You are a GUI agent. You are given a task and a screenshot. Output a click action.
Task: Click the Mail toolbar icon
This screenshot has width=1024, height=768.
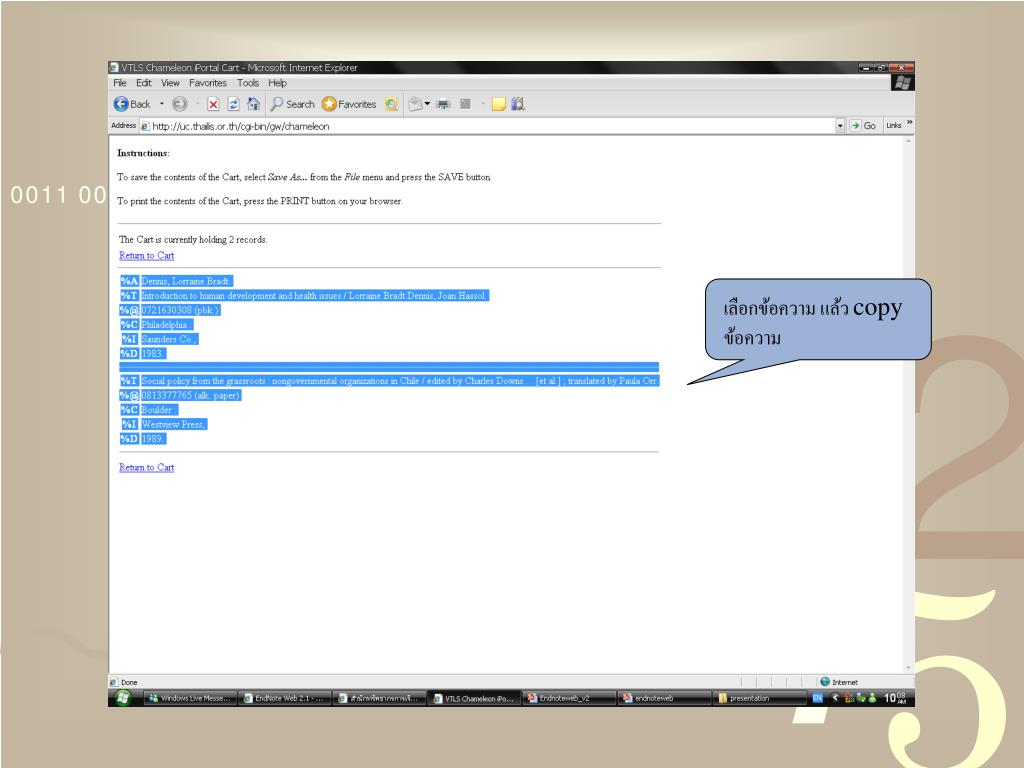[415, 104]
